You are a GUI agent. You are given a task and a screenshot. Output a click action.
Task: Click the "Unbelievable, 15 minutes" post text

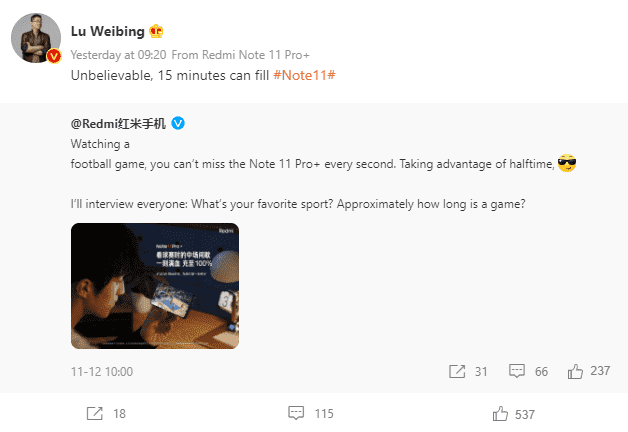[170, 77]
